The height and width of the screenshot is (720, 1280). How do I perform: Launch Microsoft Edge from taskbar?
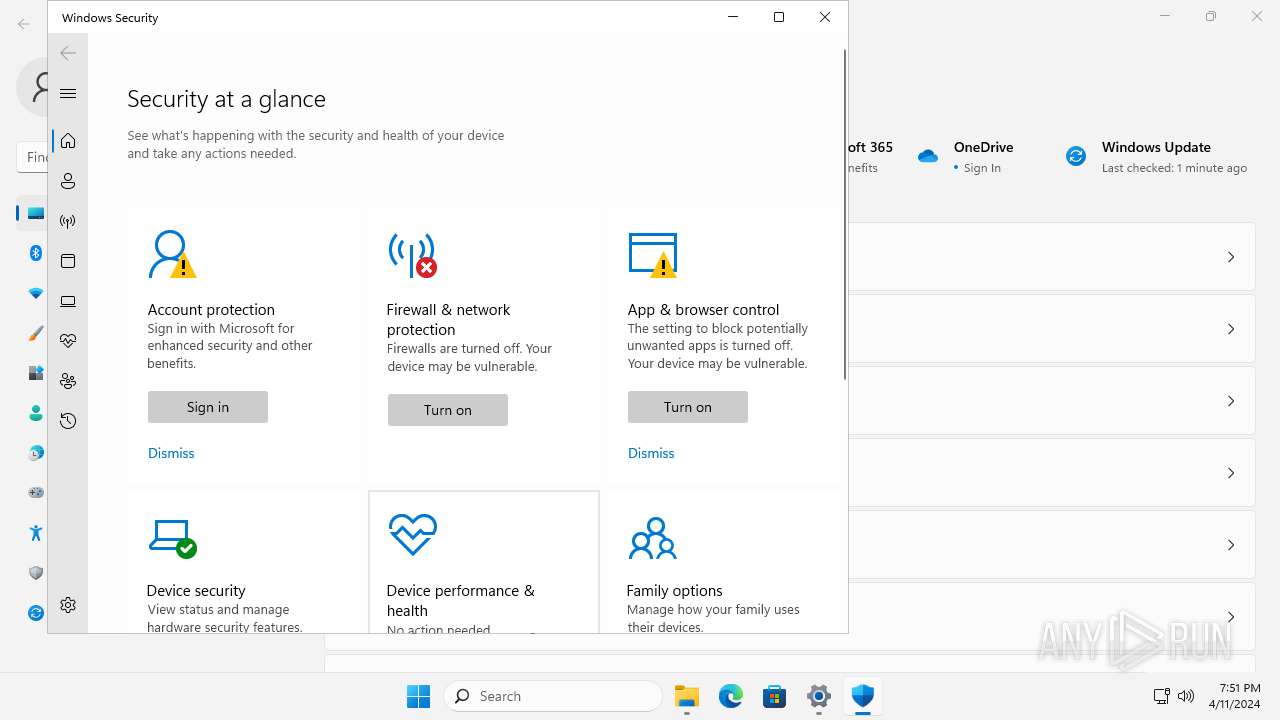point(731,696)
